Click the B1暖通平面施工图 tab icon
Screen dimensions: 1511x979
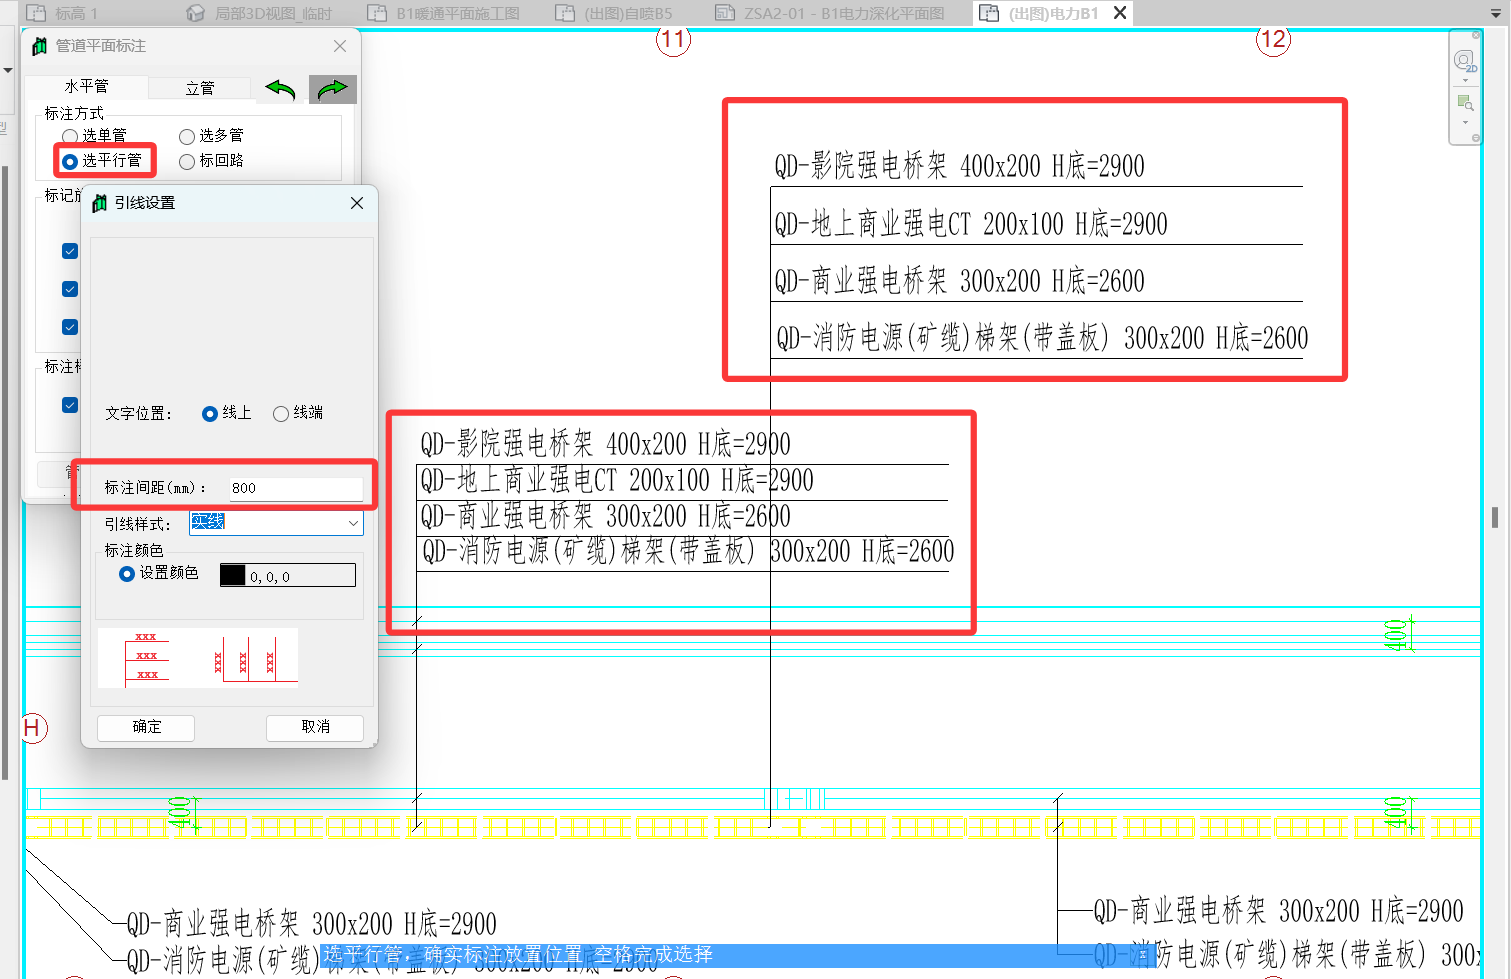click(377, 13)
